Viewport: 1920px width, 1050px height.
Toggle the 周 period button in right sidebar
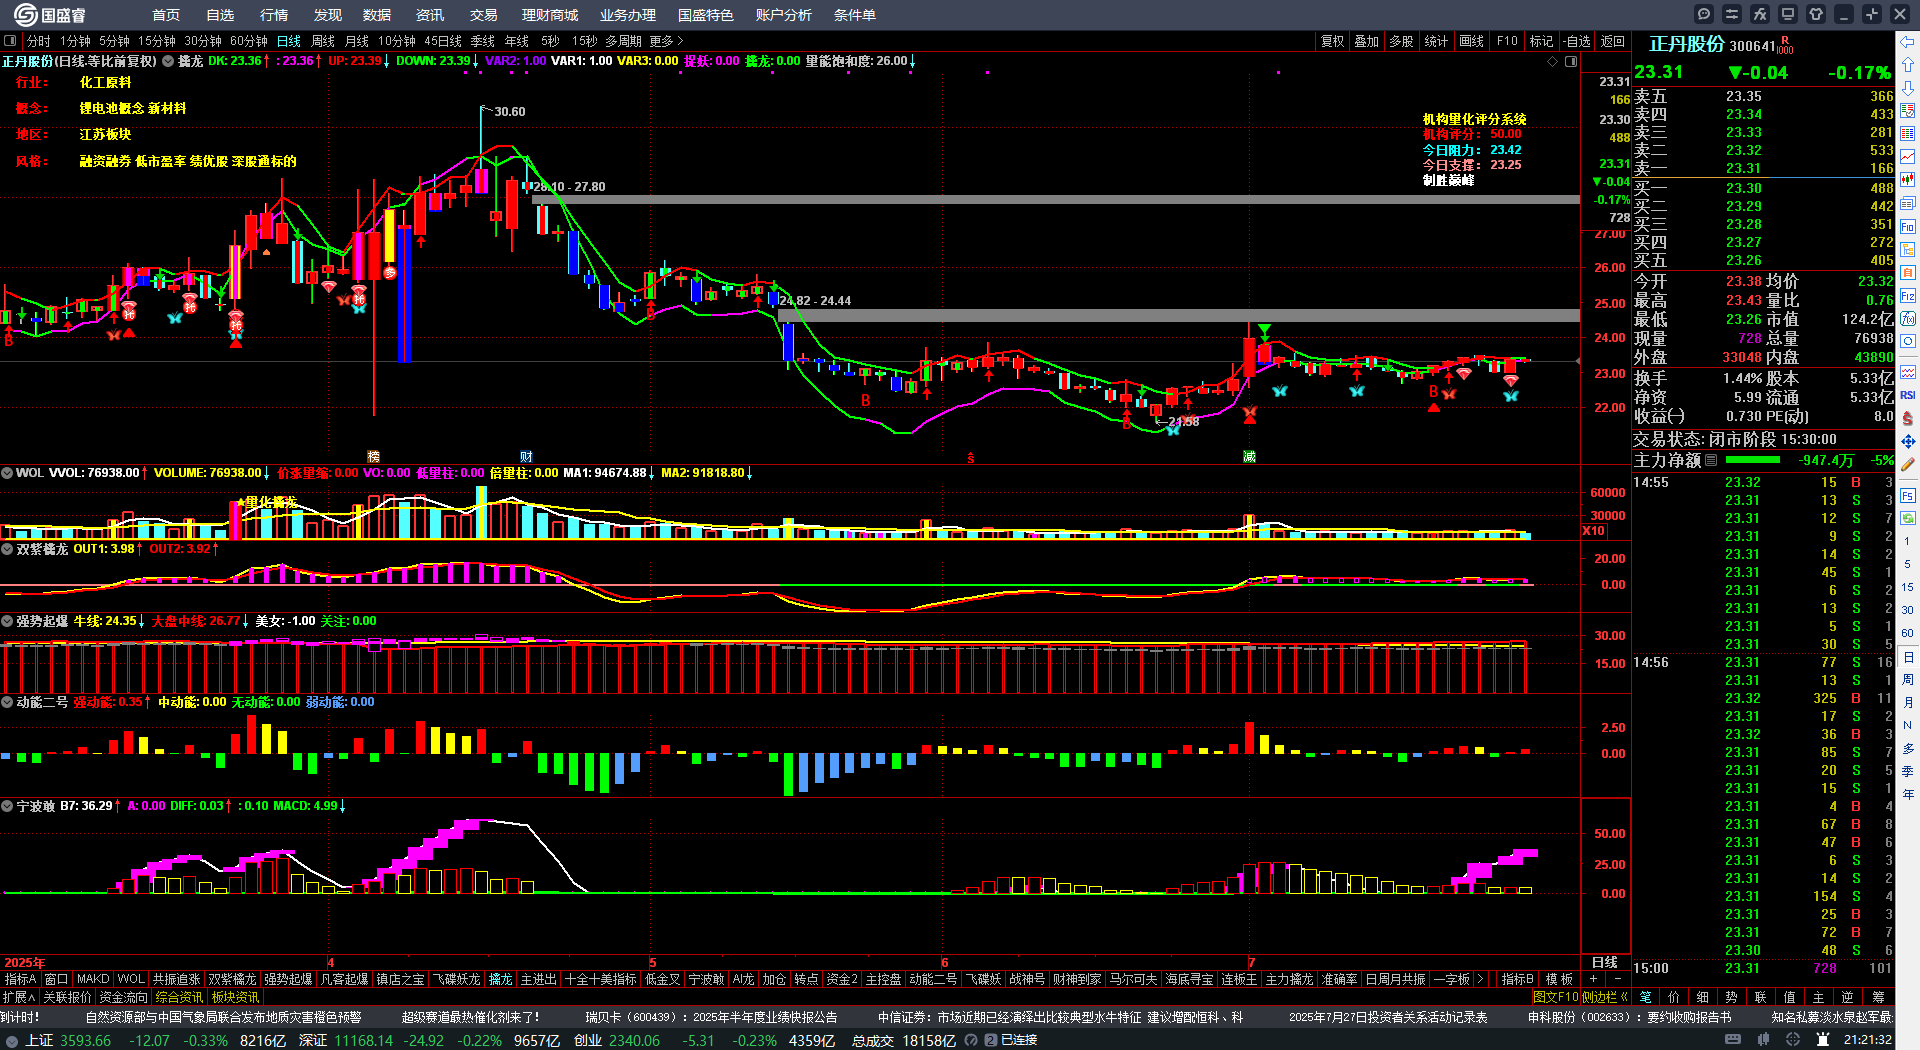point(1908,680)
